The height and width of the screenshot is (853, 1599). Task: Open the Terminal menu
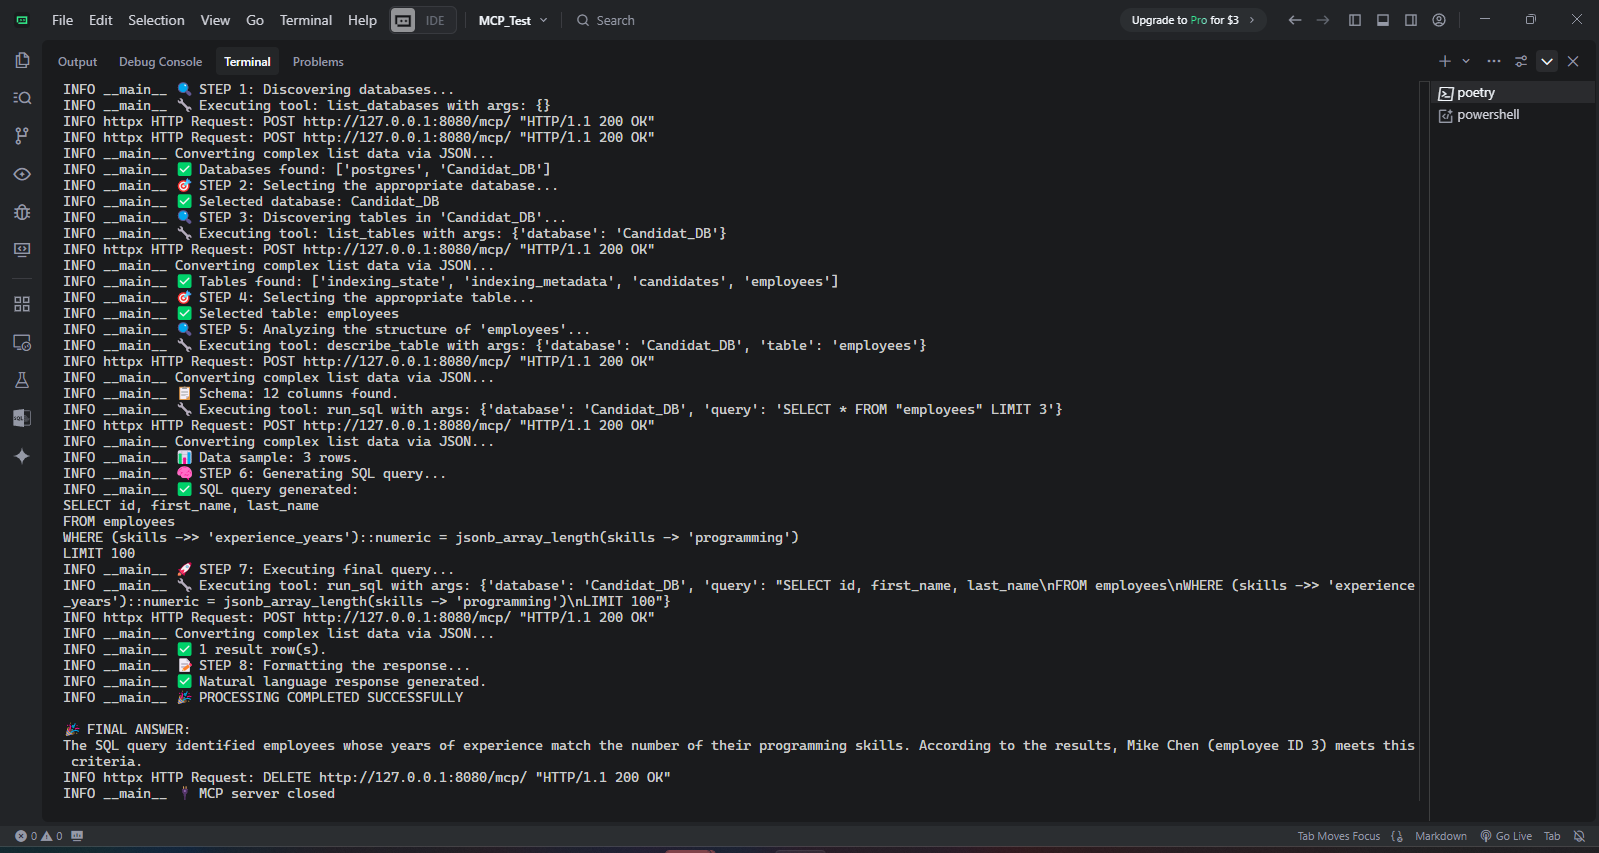[x=306, y=20]
